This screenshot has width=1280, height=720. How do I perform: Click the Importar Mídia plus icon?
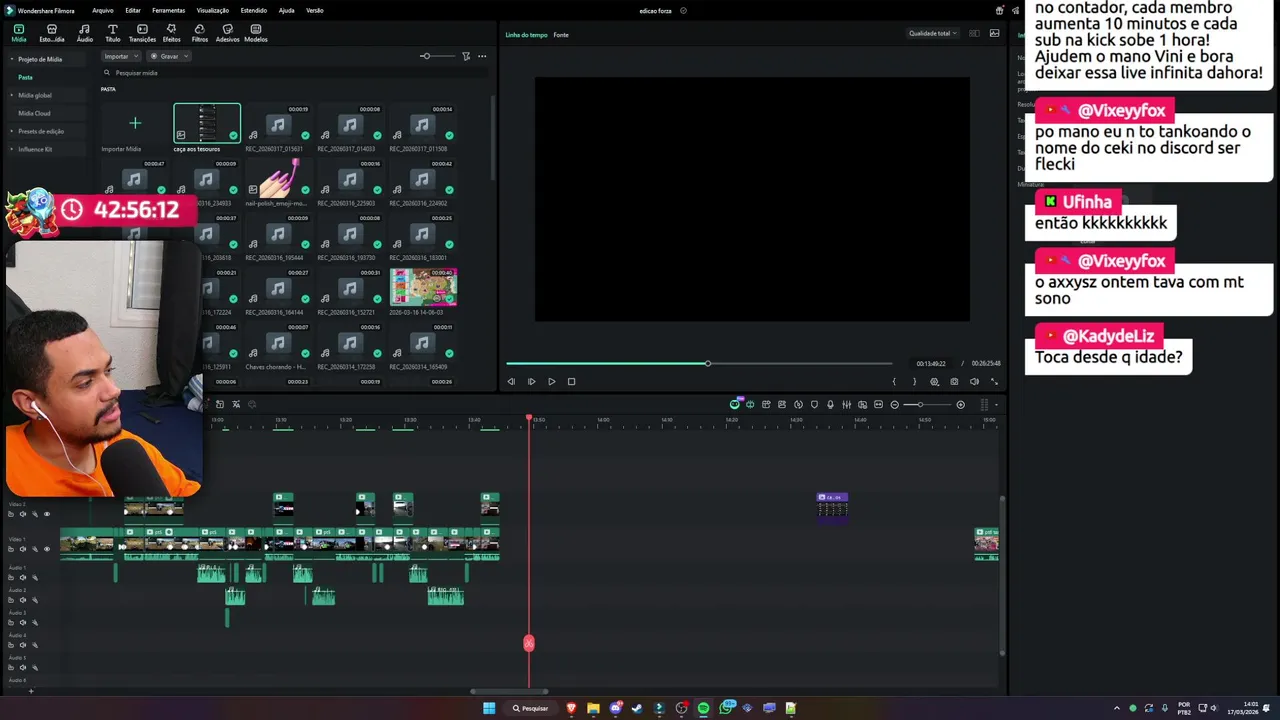click(135, 123)
